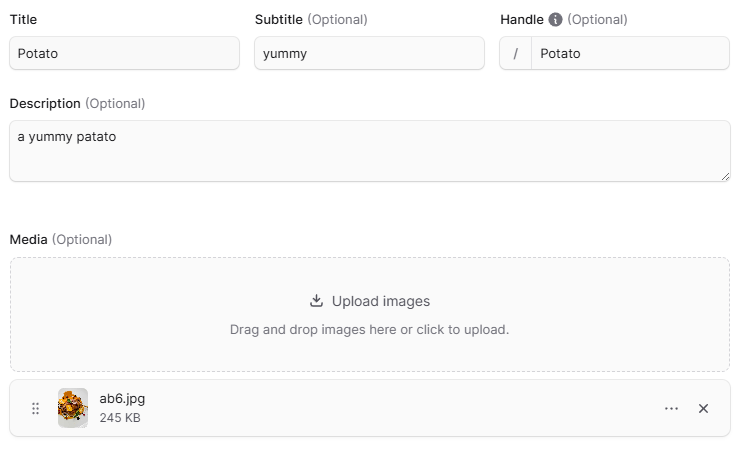Click the upload arrow icon
Image resolution: width=744 pixels, height=454 pixels.
(316, 301)
